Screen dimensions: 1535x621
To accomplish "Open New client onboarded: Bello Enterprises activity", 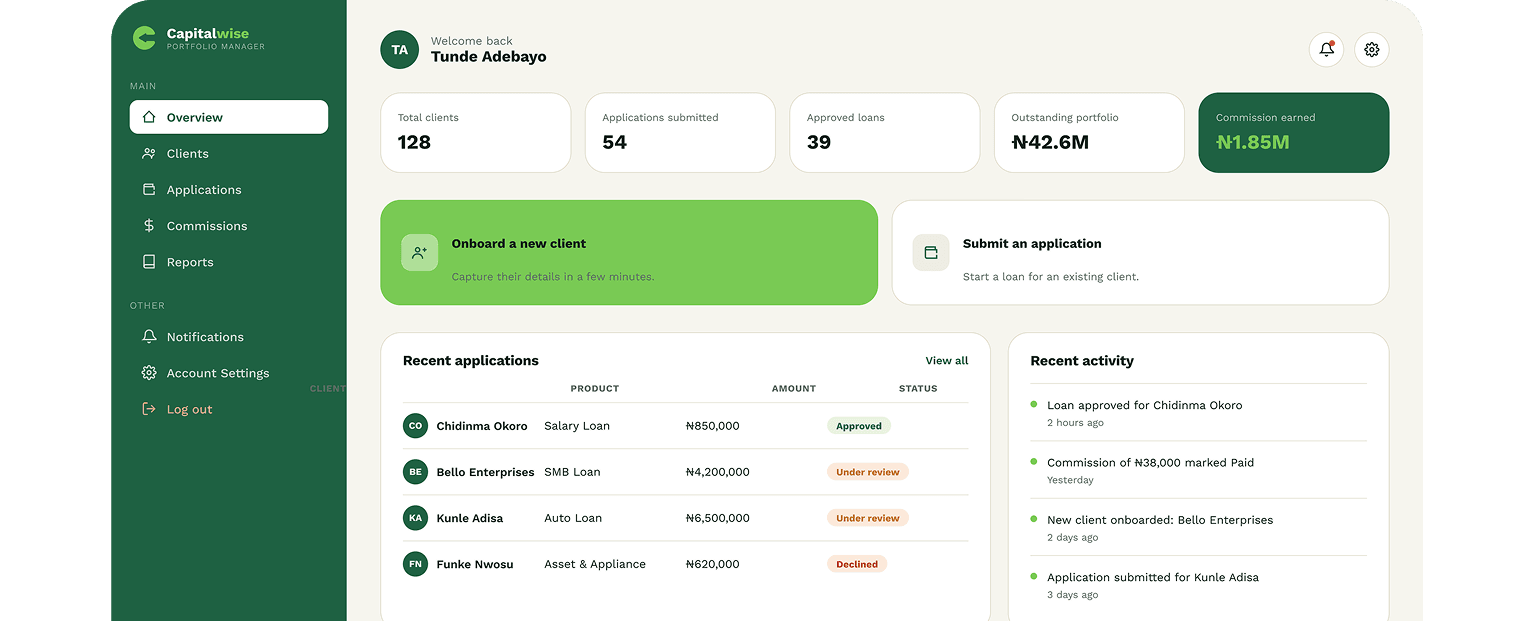I will (x=1198, y=527).
